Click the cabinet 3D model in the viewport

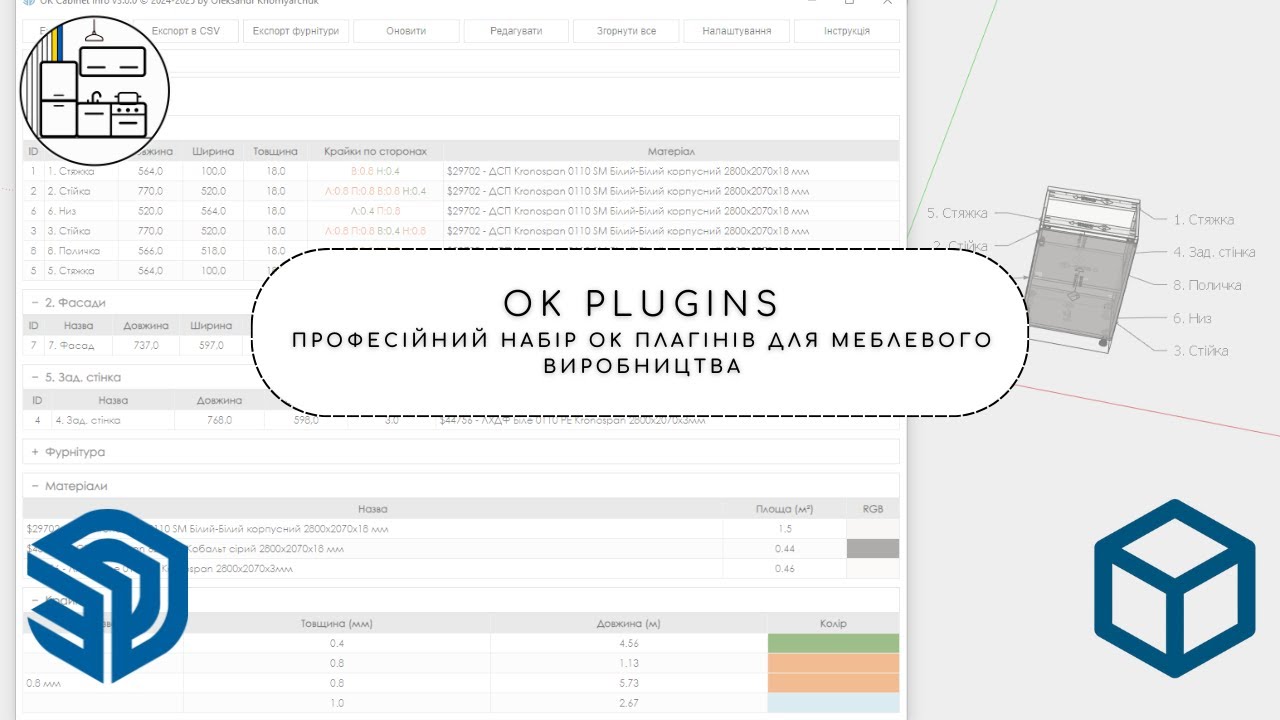(x=1085, y=268)
